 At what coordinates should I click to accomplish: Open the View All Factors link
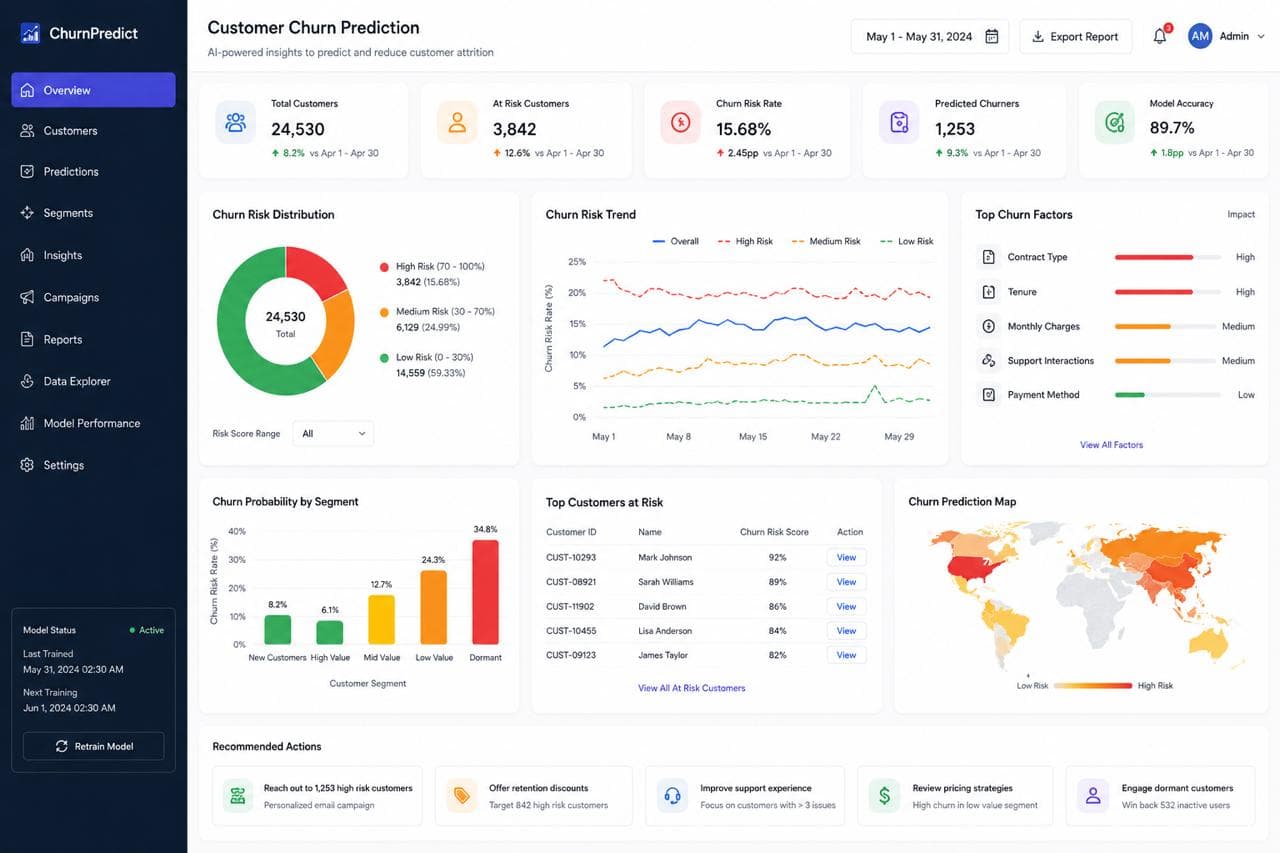point(1111,445)
